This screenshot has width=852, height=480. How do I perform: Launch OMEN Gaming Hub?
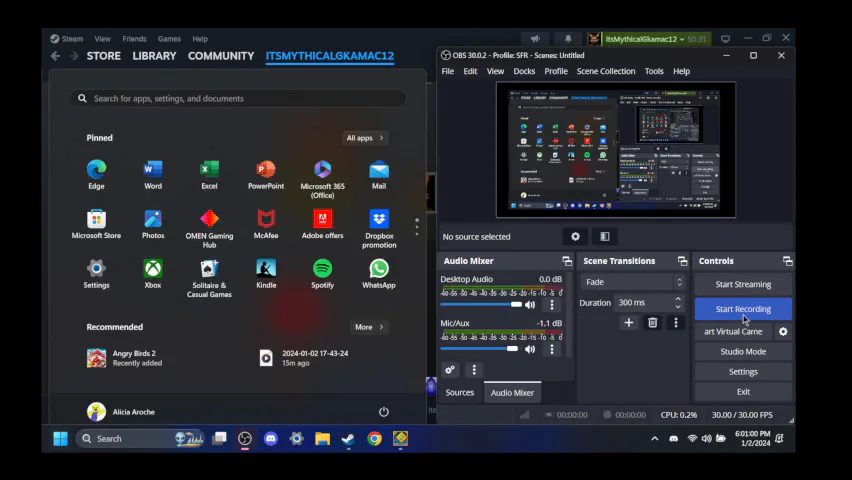(x=209, y=228)
